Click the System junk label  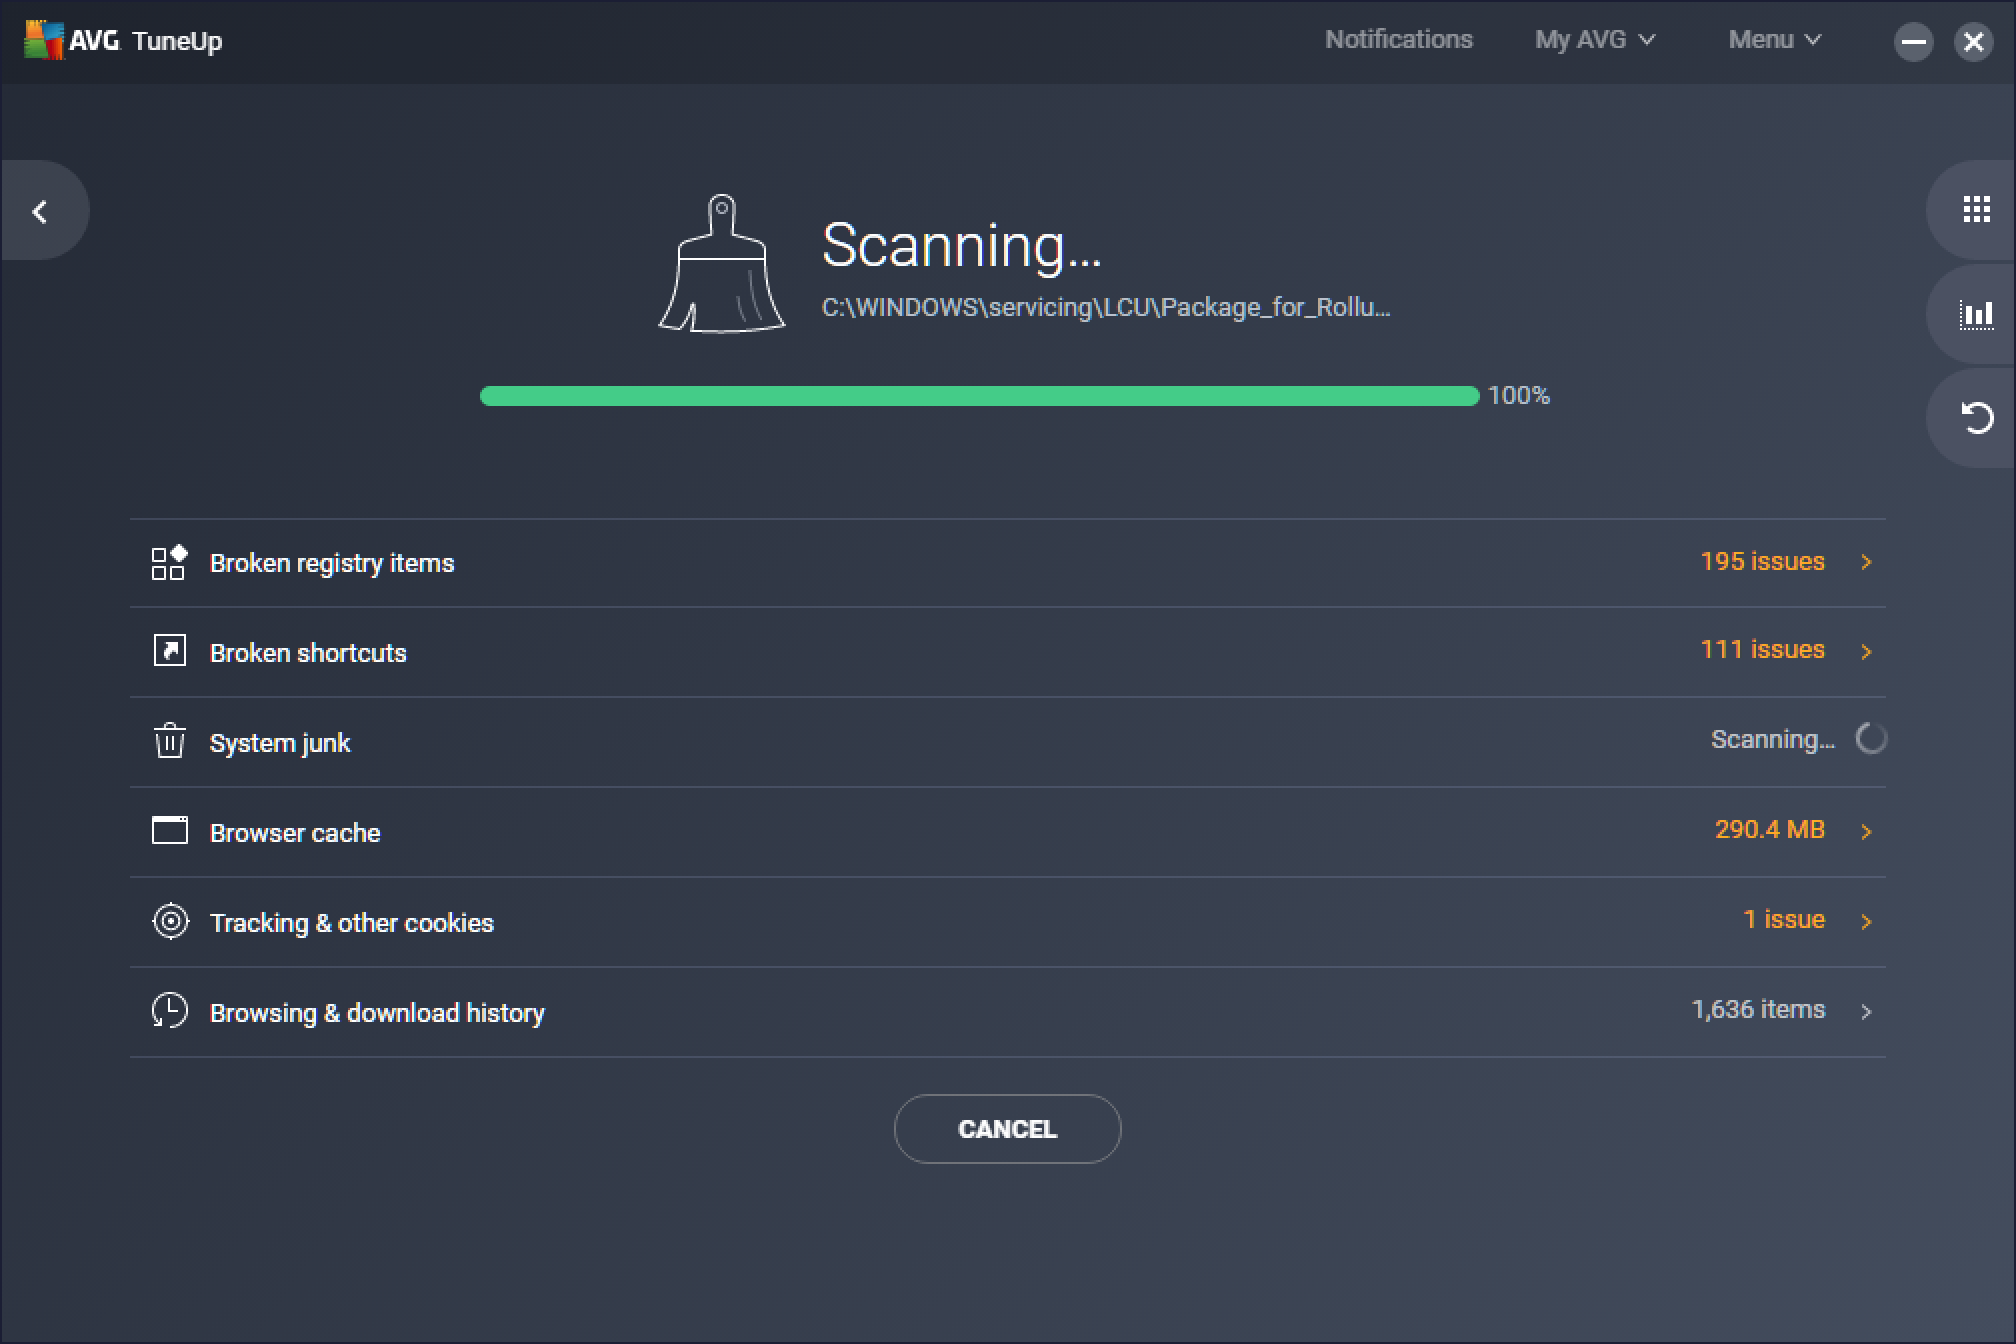280,743
